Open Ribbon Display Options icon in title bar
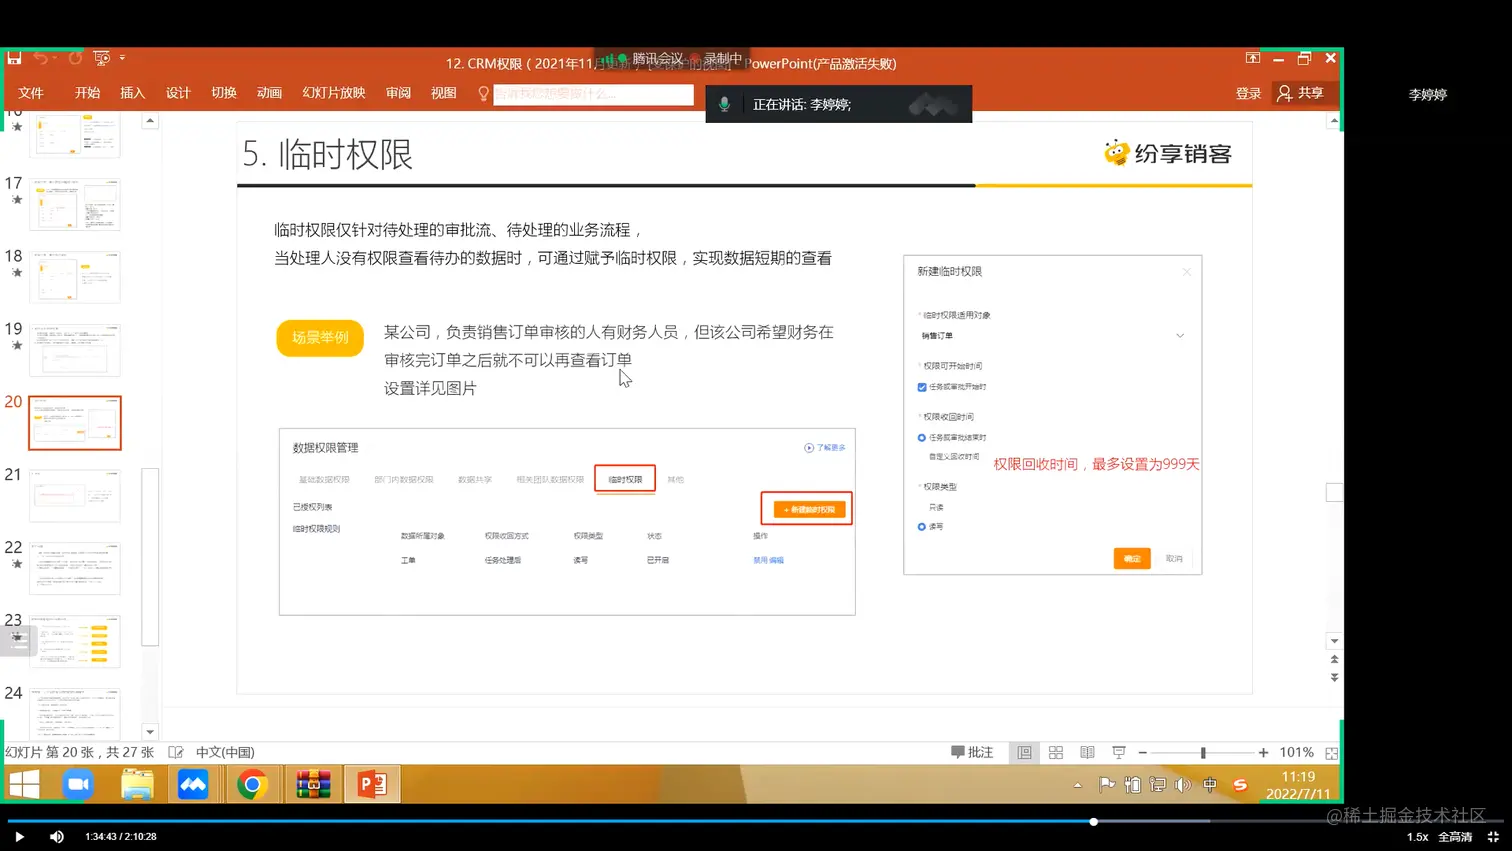 [1252, 58]
